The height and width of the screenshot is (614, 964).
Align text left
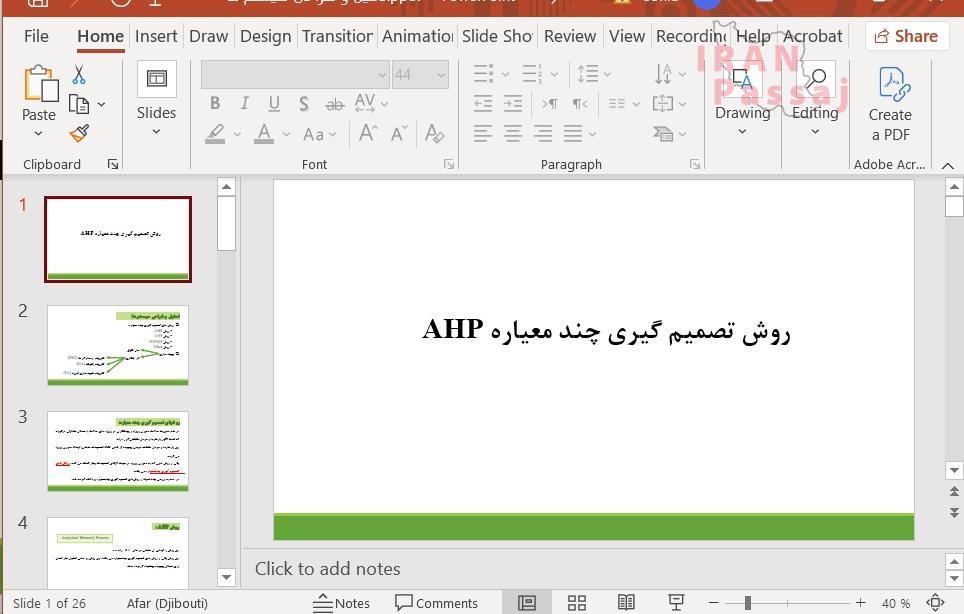pyautogui.click(x=483, y=133)
